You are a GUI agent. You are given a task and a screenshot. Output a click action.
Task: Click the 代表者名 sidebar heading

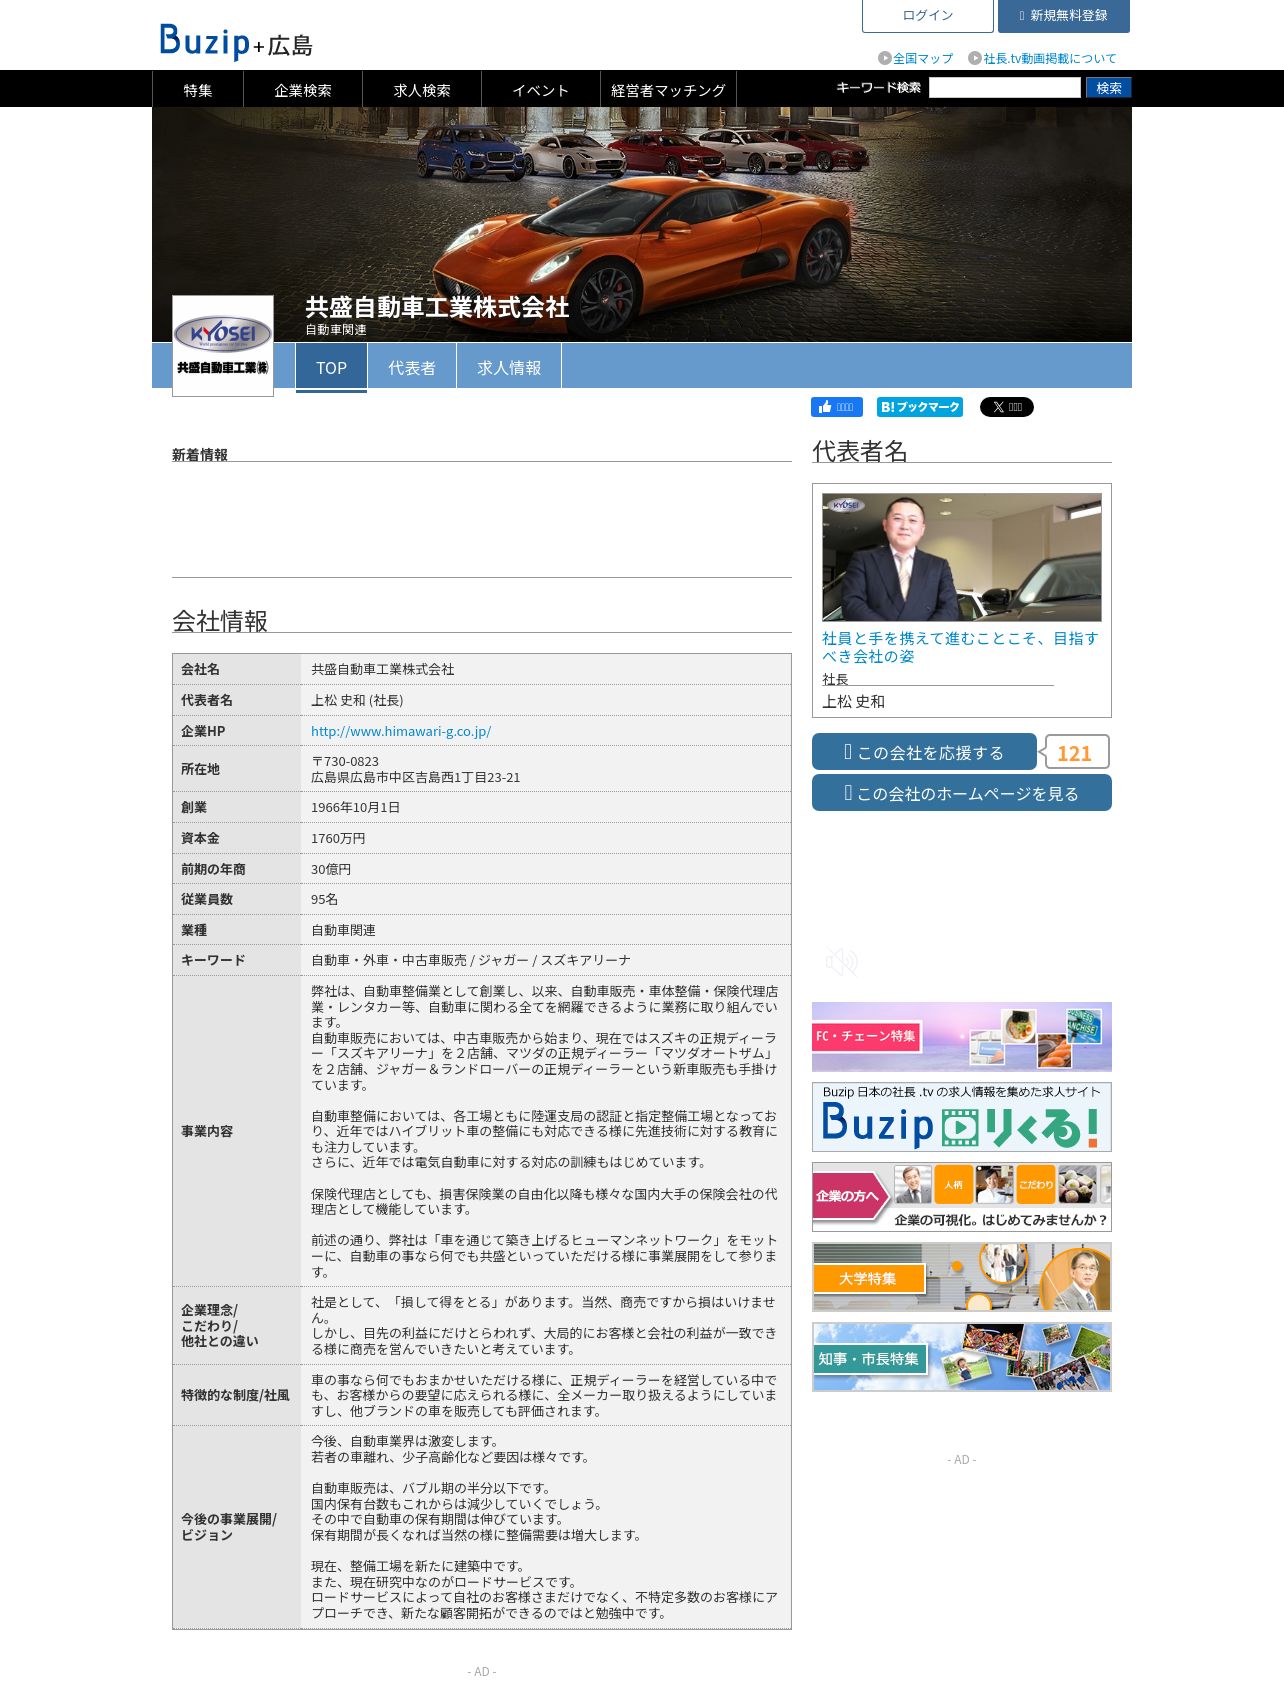click(x=860, y=451)
